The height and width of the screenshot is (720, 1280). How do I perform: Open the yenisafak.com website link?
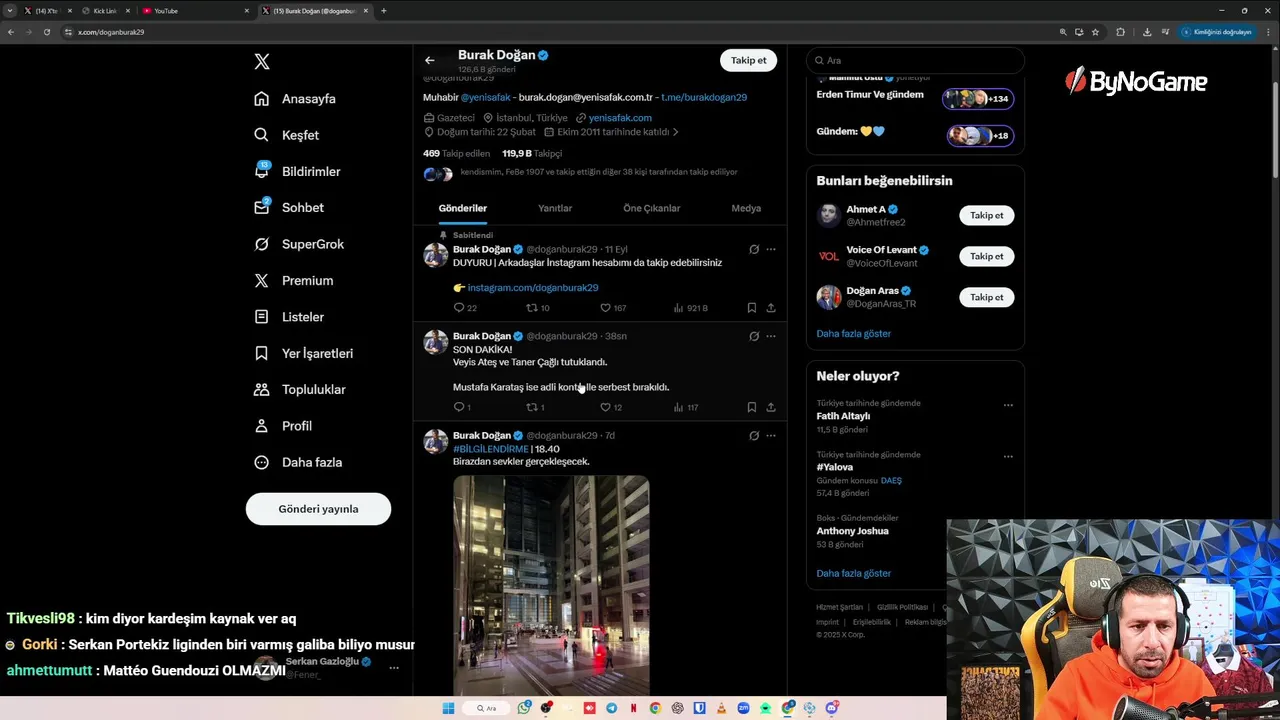point(620,118)
